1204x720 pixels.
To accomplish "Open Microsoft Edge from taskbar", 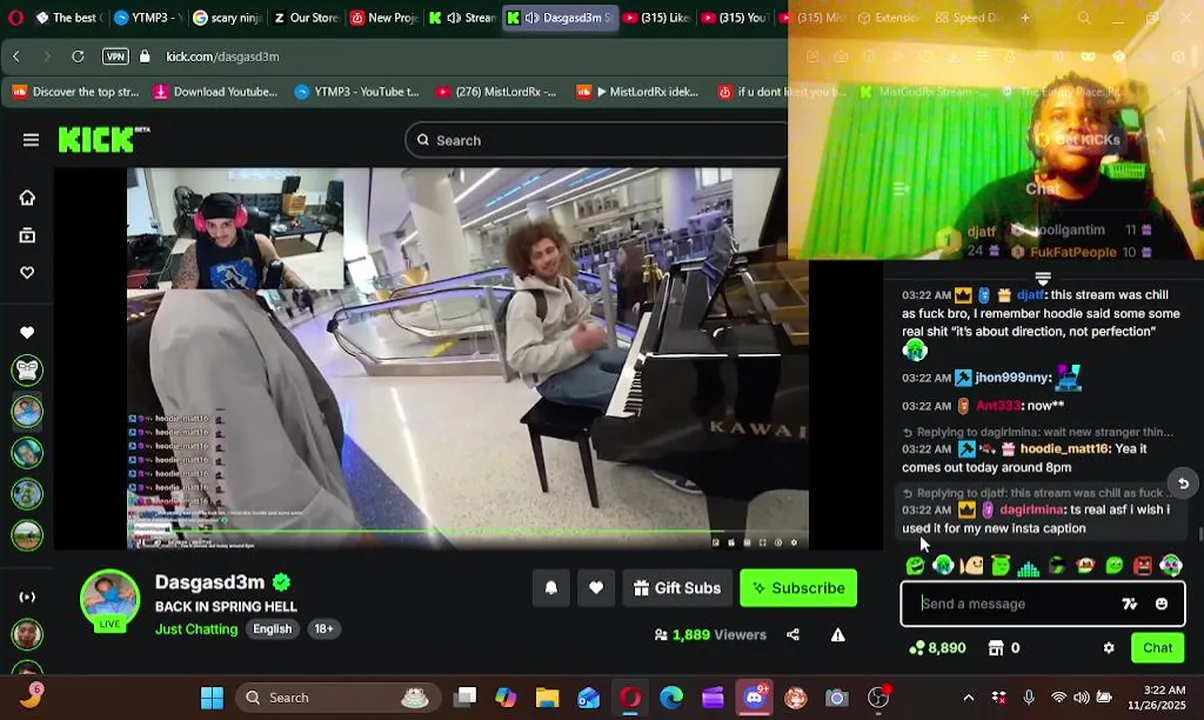I will tap(671, 698).
